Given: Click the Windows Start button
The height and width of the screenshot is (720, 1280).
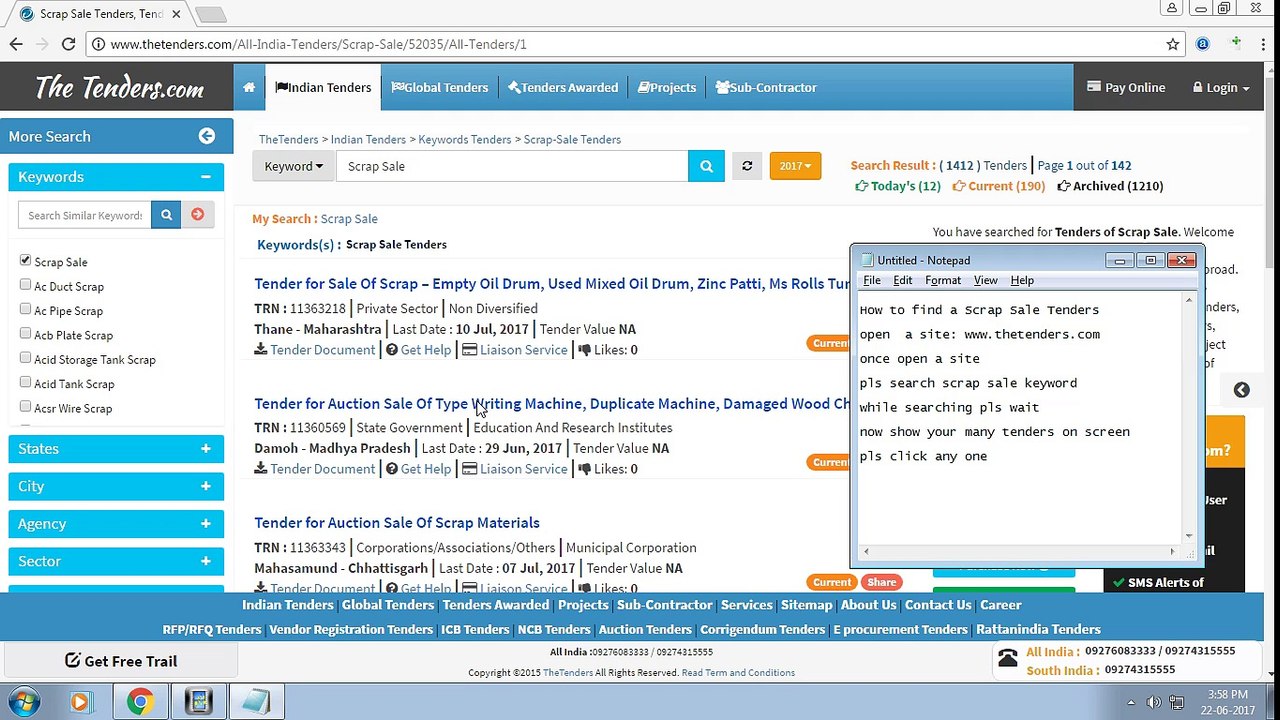Looking at the screenshot, I should tap(24, 702).
